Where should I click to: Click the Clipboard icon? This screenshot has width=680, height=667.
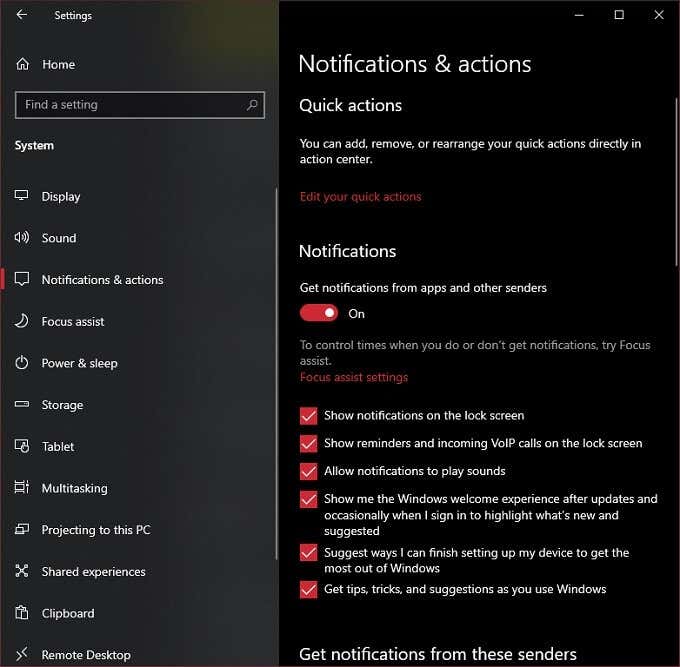(x=22, y=613)
